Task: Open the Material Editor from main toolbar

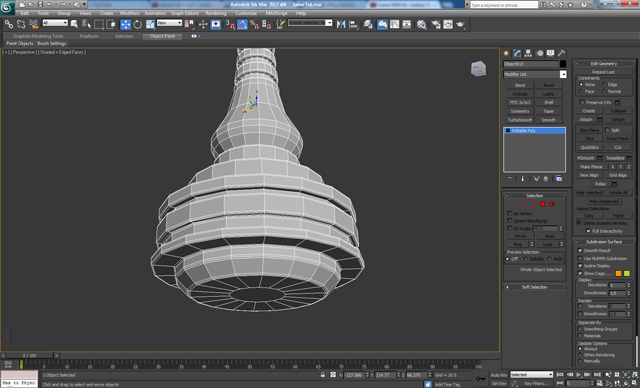Action: [421, 24]
